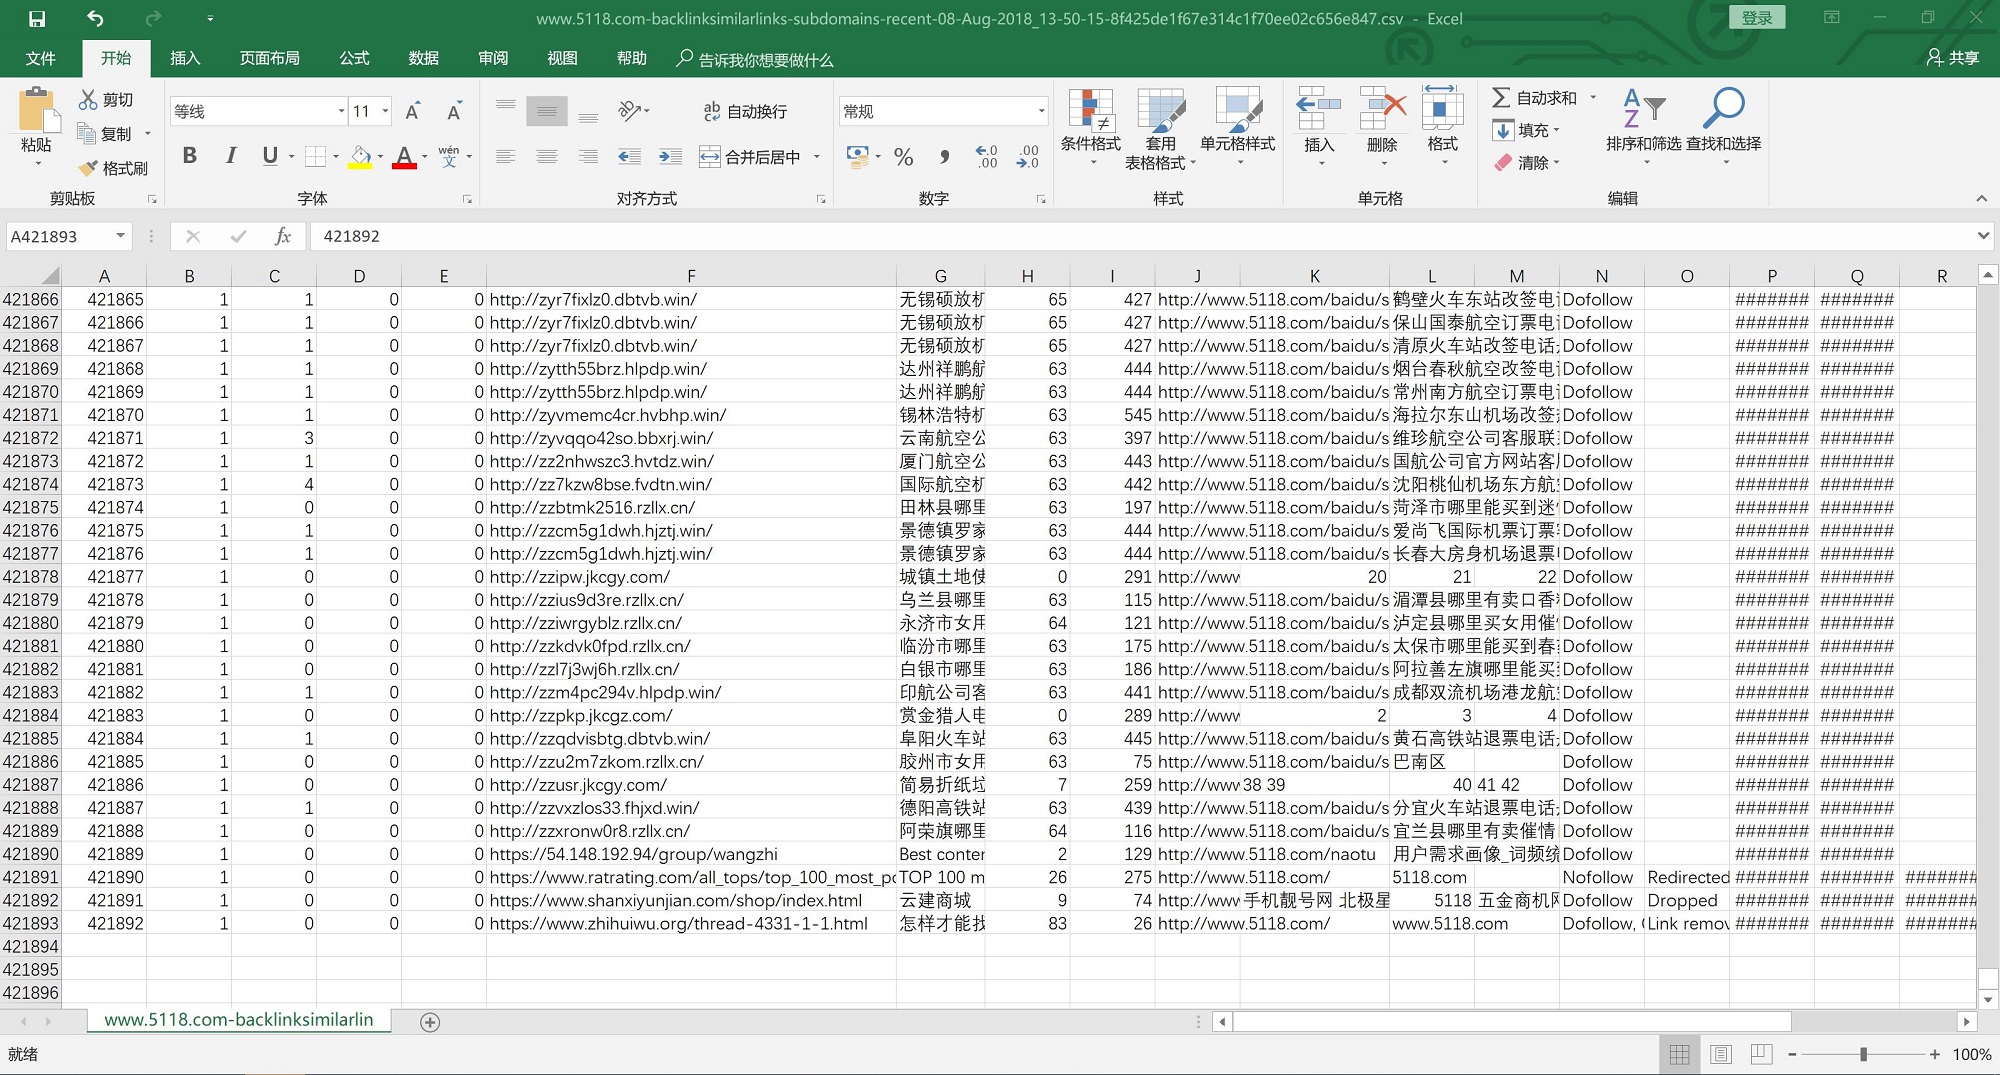
Task: Toggle middle vertical alignment
Action: (547, 111)
